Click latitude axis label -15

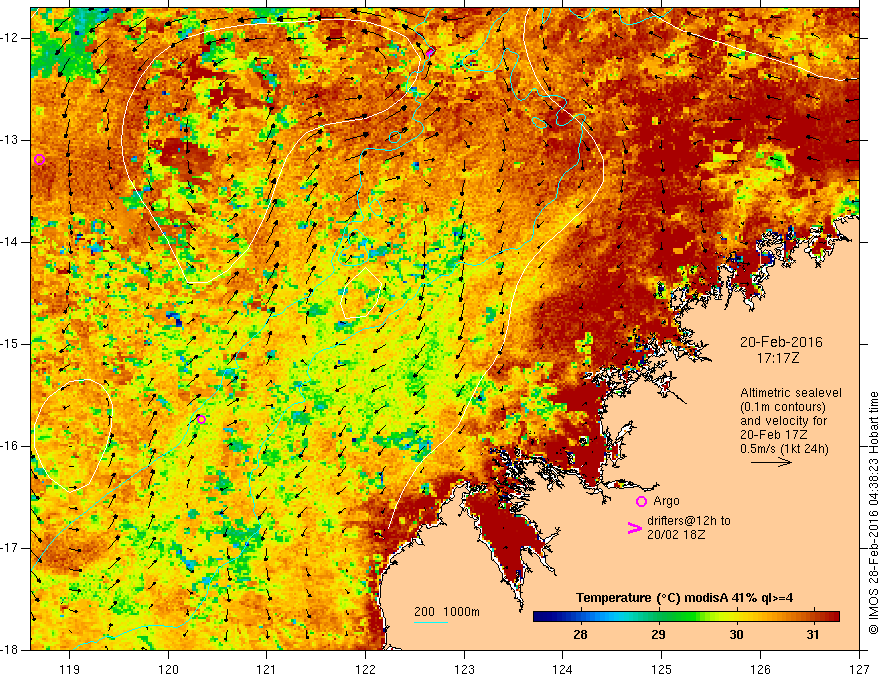click(x=9, y=344)
